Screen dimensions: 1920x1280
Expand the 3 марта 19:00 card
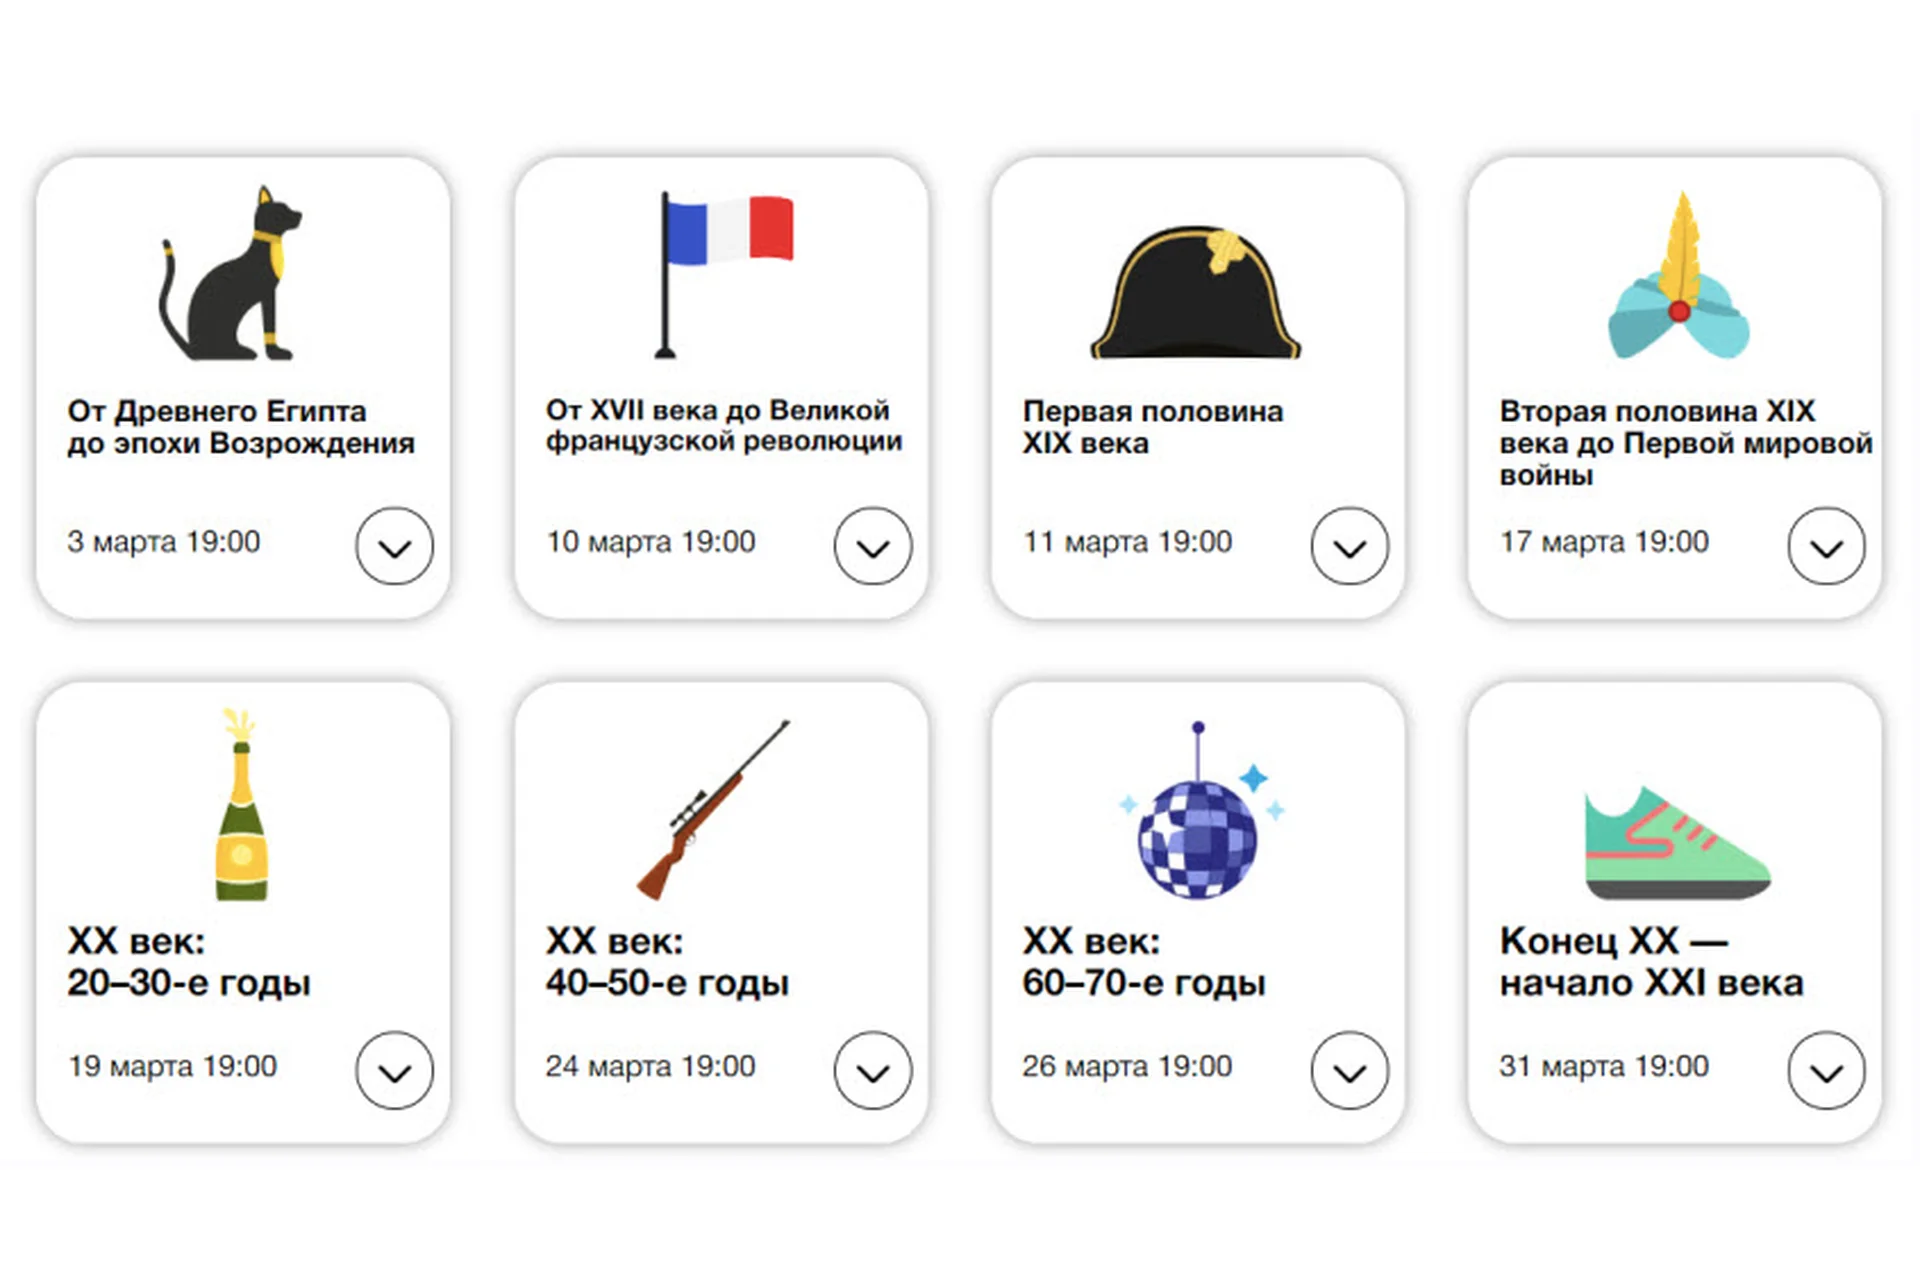coord(395,546)
